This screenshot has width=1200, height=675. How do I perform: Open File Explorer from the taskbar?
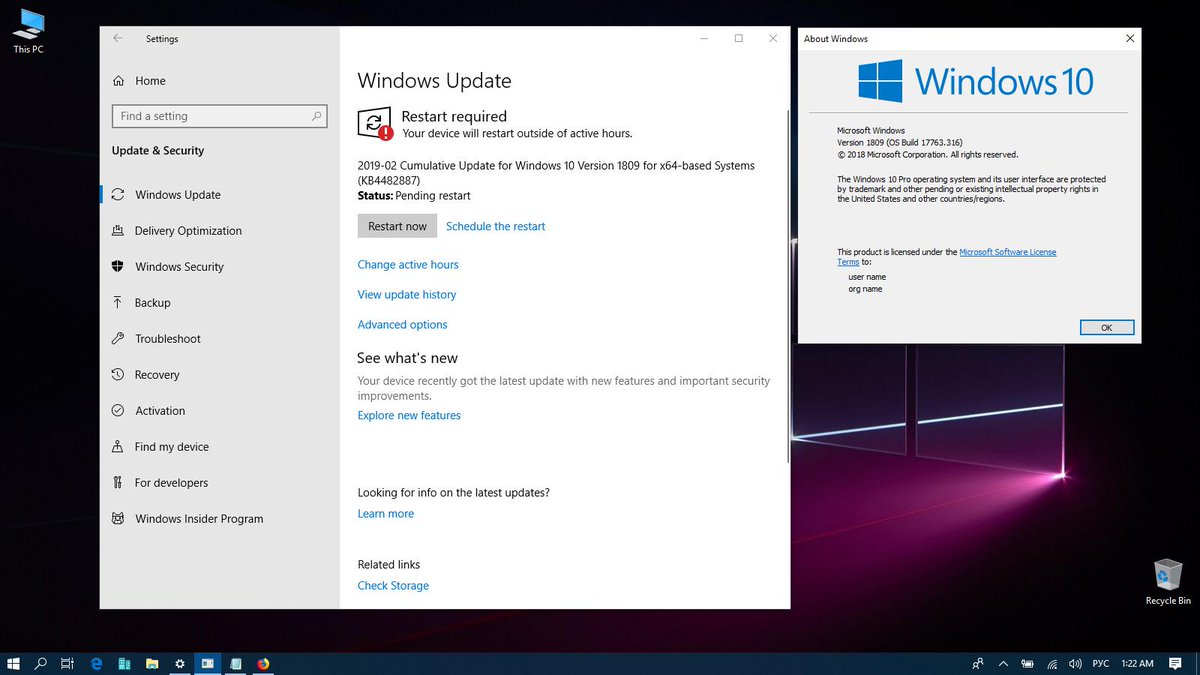pyautogui.click(x=153, y=663)
